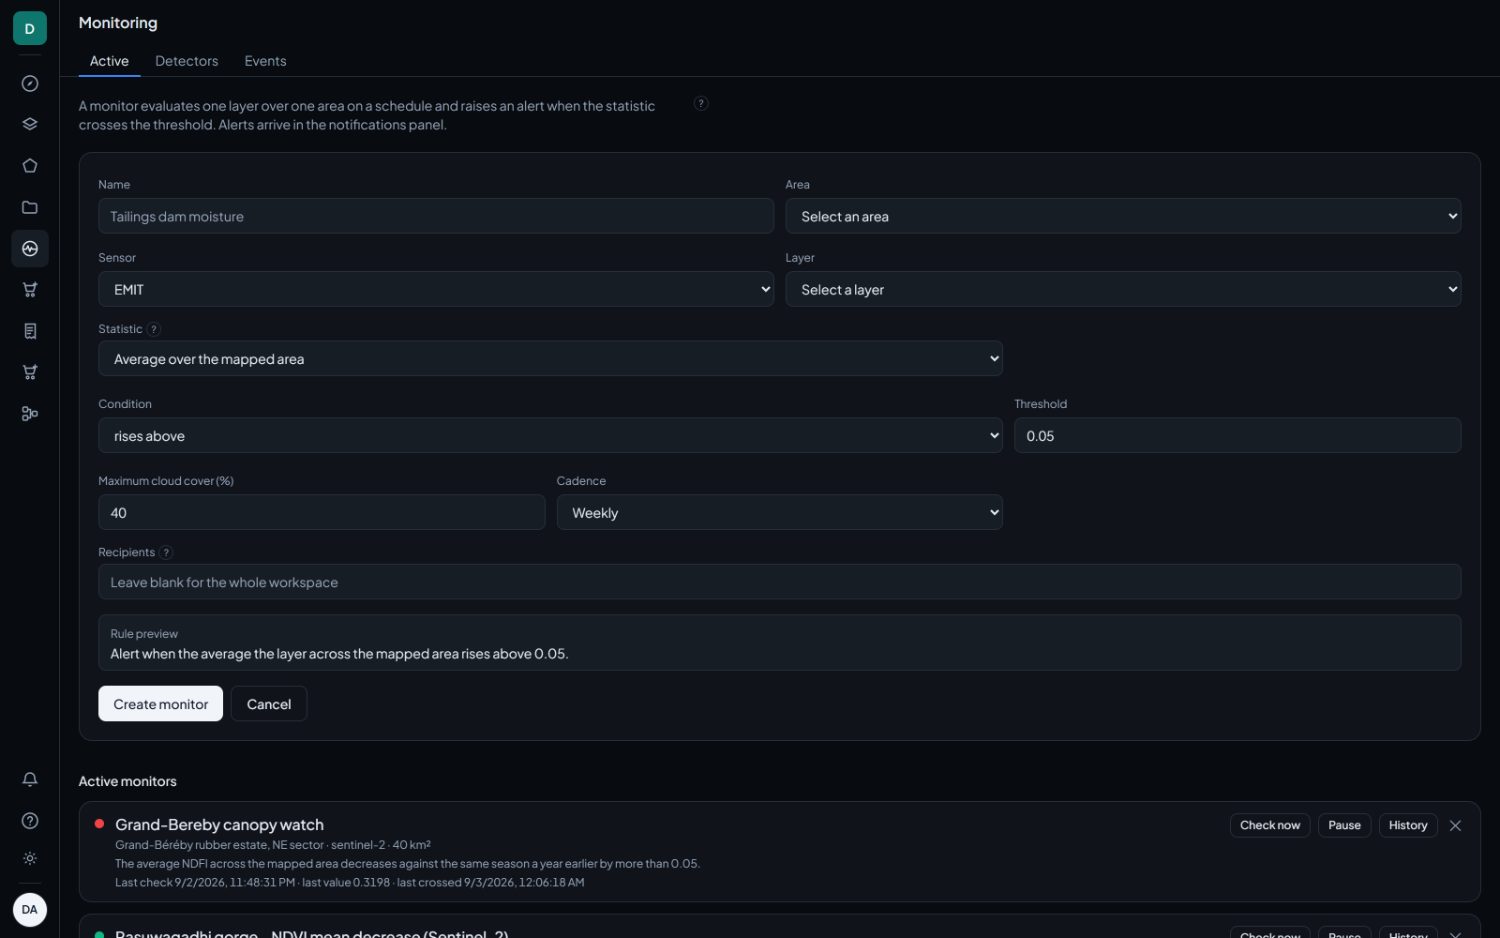
Task: Open the DA user avatar
Action: (30, 910)
